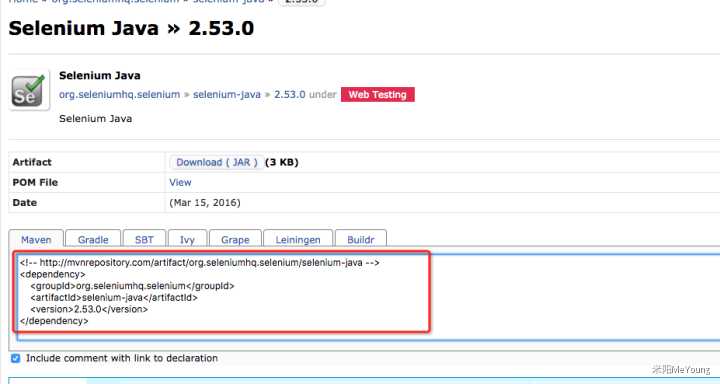Image resolution: width=720 pixels, height=384 pixels.
Task: Click the (3 KB) file size text
Action: 282,162
